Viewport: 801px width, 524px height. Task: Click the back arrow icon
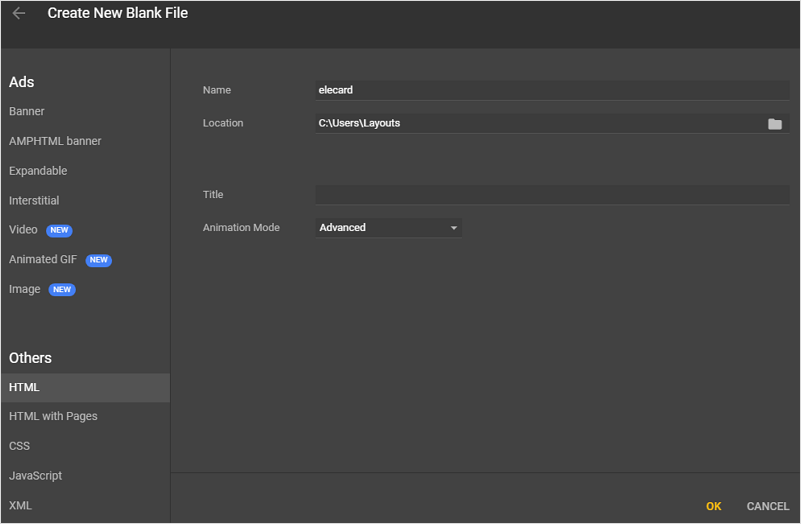click(x=19, y=13)
